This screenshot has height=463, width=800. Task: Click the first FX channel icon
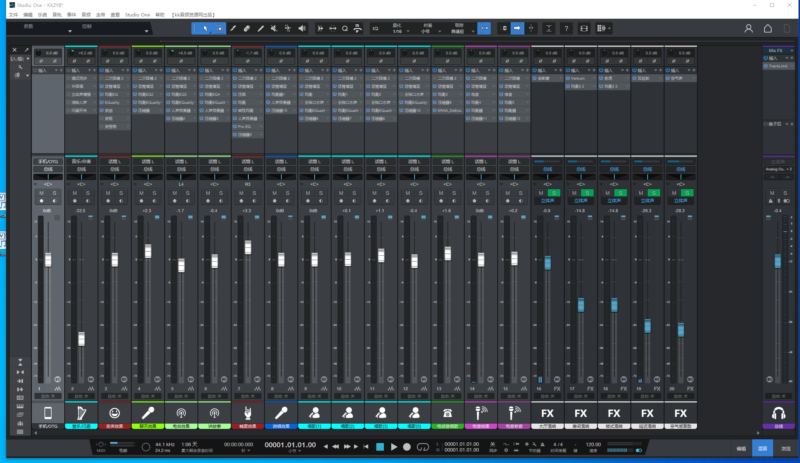point(547,412)
